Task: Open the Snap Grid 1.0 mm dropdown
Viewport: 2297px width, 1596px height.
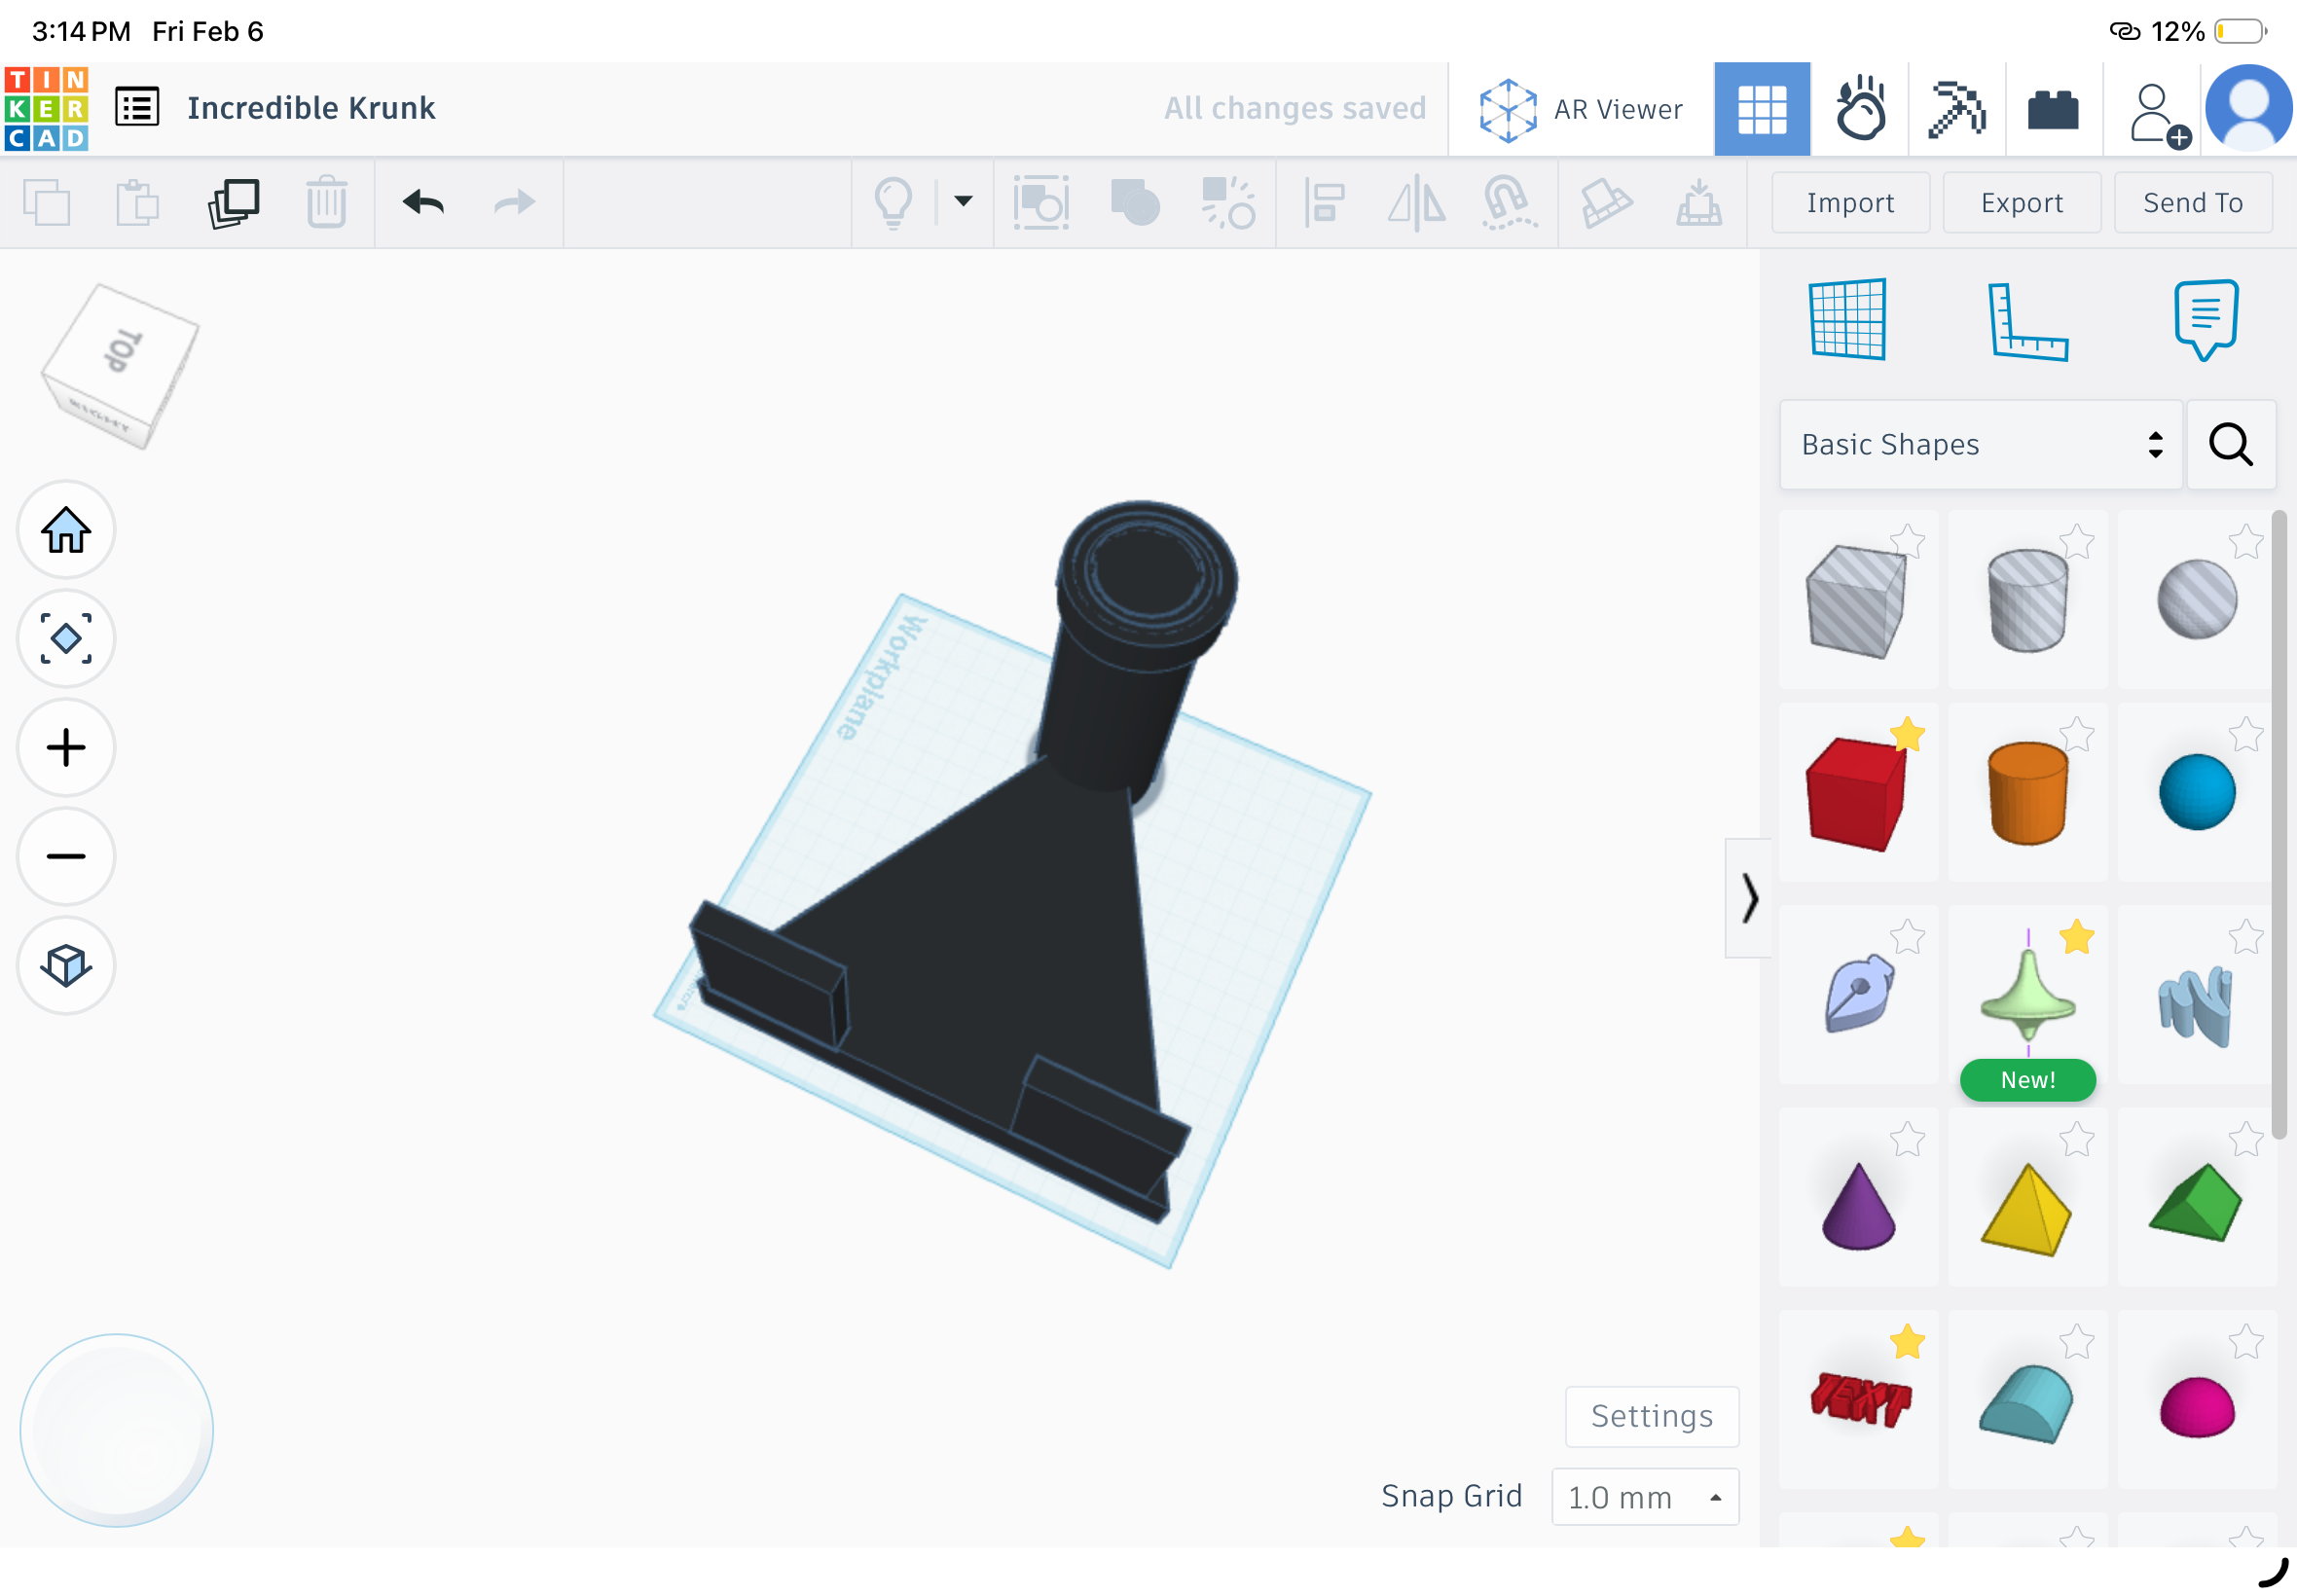Action: coord(1644,1497)
